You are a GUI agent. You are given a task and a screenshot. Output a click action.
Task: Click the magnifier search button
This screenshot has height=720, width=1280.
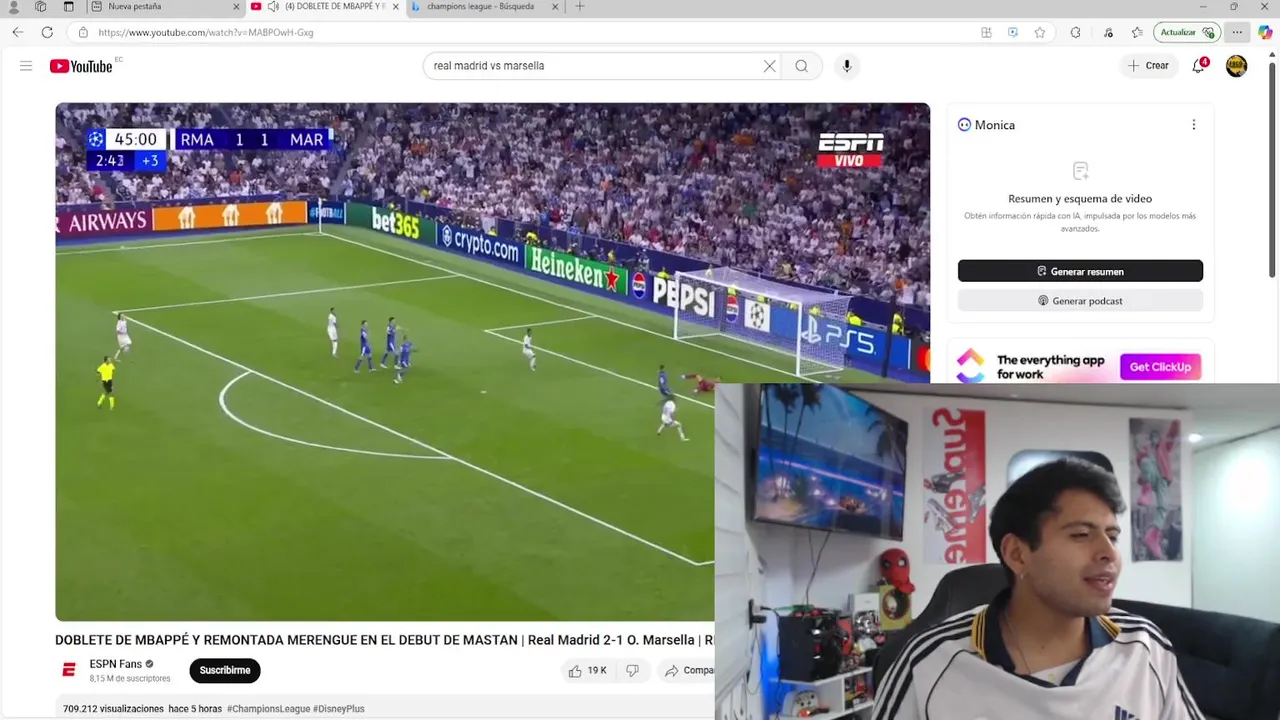tap(801, 66)
